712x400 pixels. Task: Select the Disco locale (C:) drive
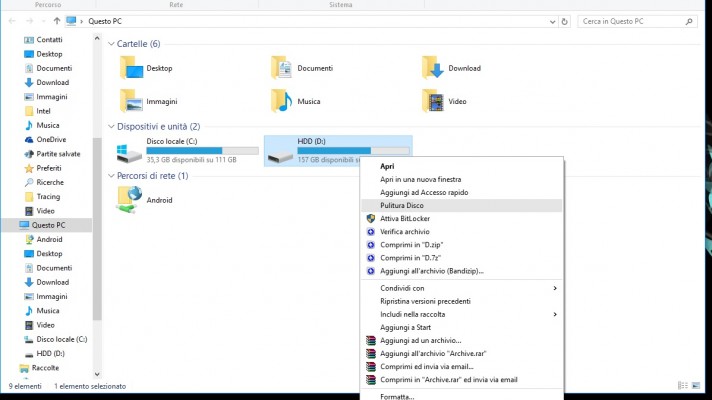point(185,151)
